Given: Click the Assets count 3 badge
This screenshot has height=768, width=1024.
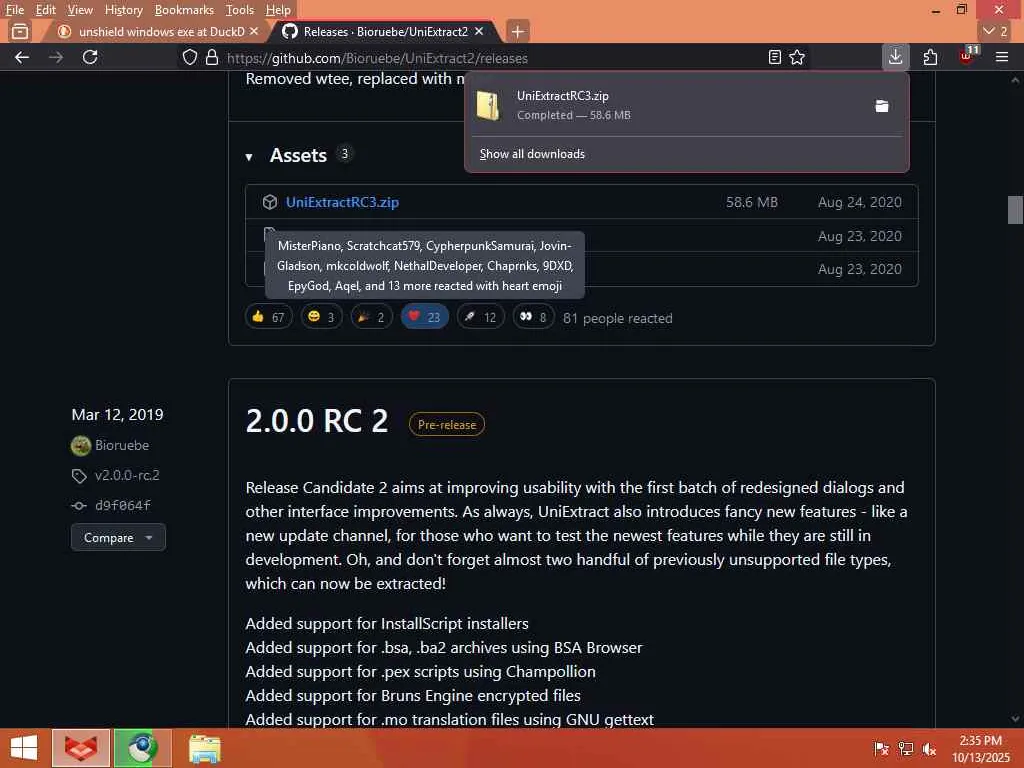Looking at the screenshot, I should click(x=345, y=153).
